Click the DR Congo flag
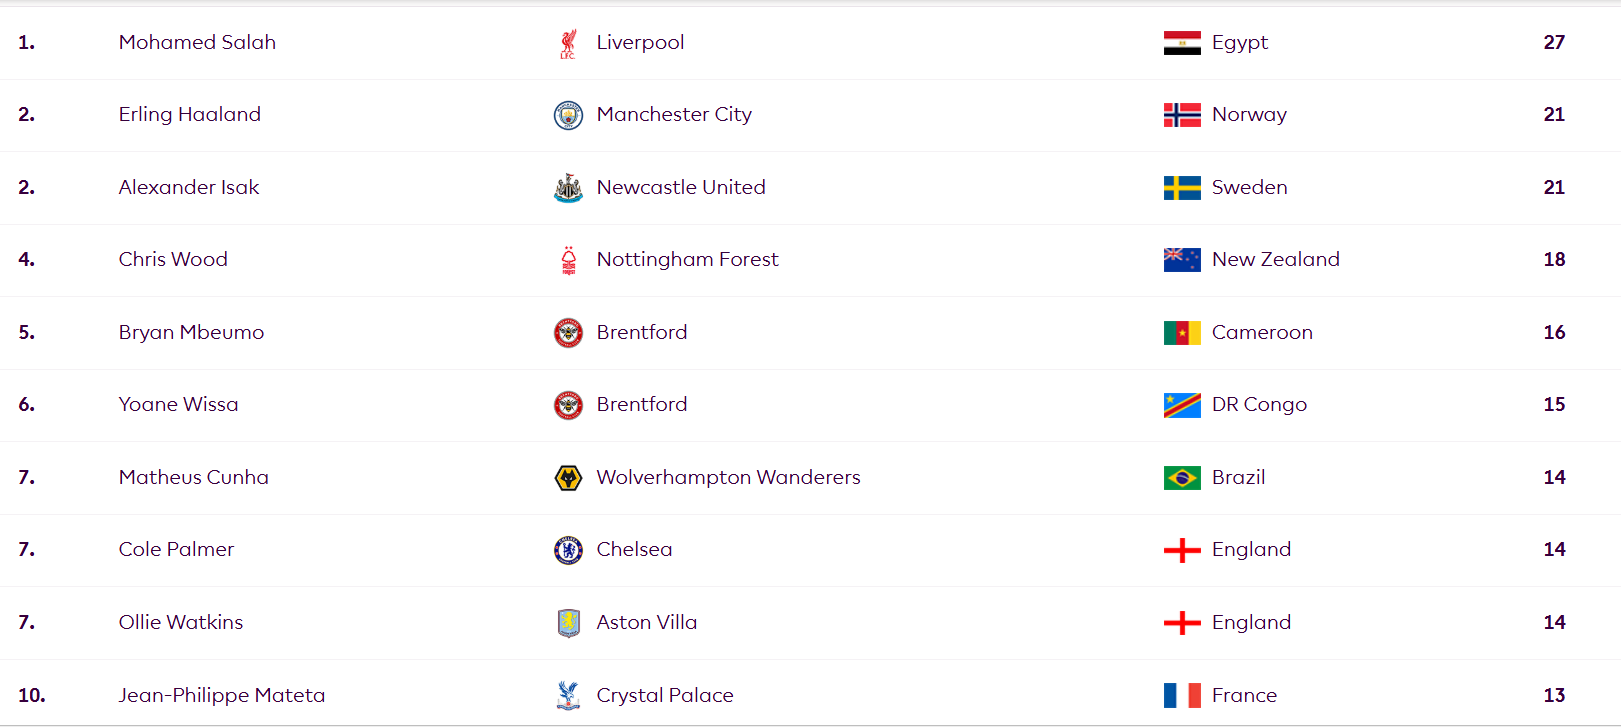The width and height of the screenshot is (1621, 727). pyautogui.click(x=1182, y=405)
